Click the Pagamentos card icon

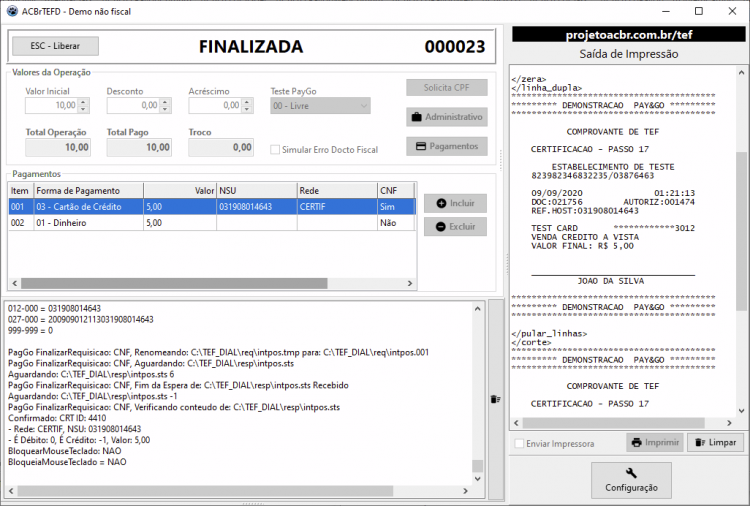tap(420, 146)
